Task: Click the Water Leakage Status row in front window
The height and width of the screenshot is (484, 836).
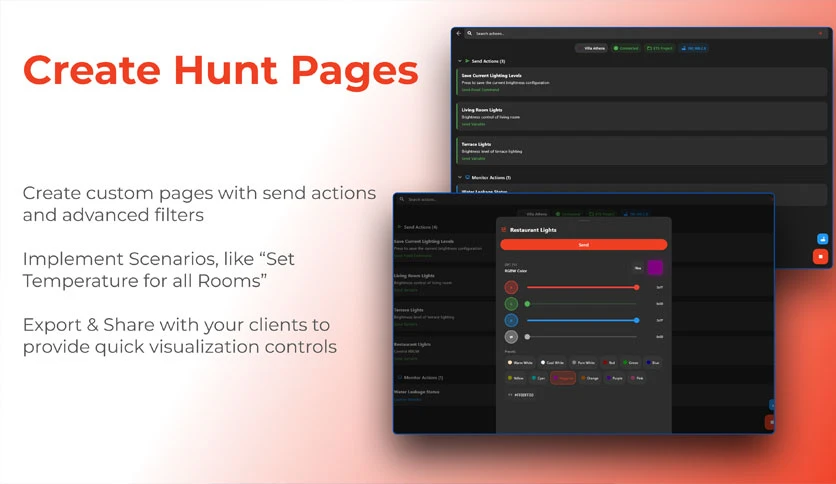Action: point(445,395)
